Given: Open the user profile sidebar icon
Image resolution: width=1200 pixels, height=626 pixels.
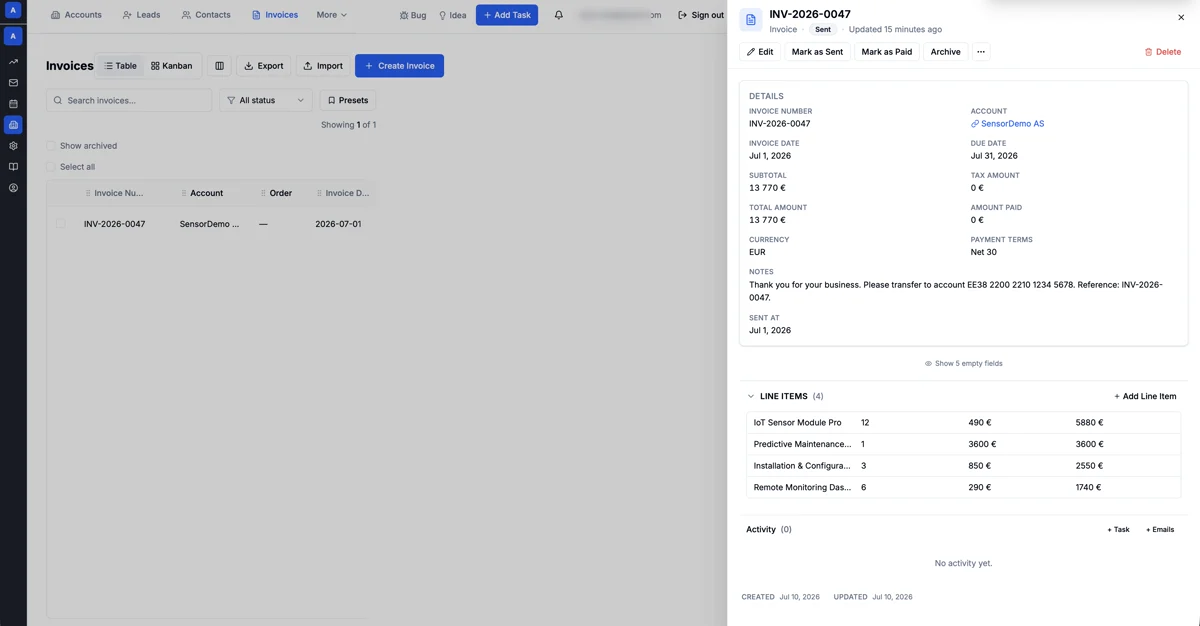Looking at the screenshot, I should click(13, 188).
